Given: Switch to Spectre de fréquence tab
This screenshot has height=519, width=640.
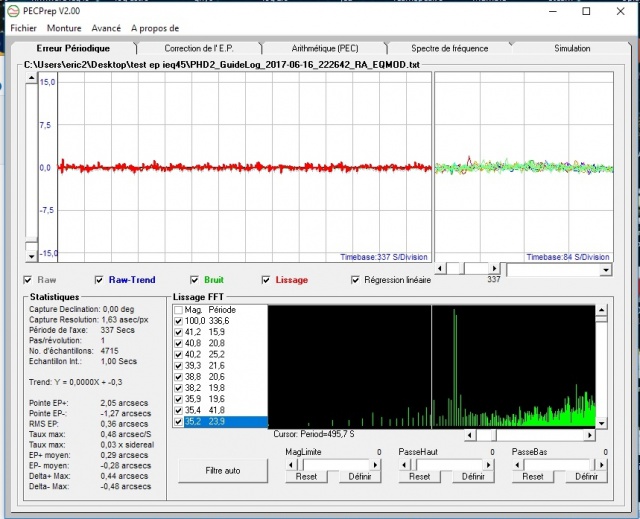Looking at the screenshot, I should tap(449, 48).
